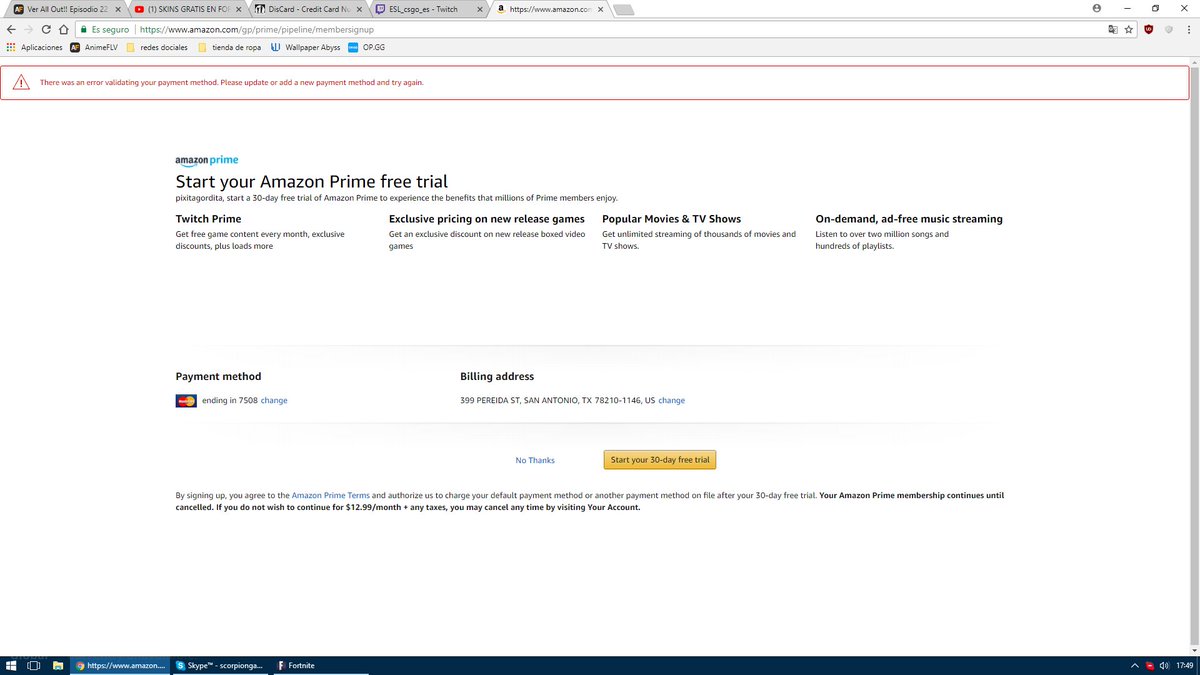
Task: Close the DisCard tab
Action: tap(358, 9)
